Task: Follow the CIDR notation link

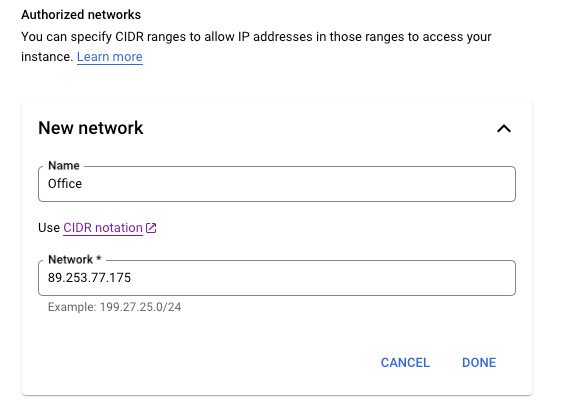Action: coord(103,228)
